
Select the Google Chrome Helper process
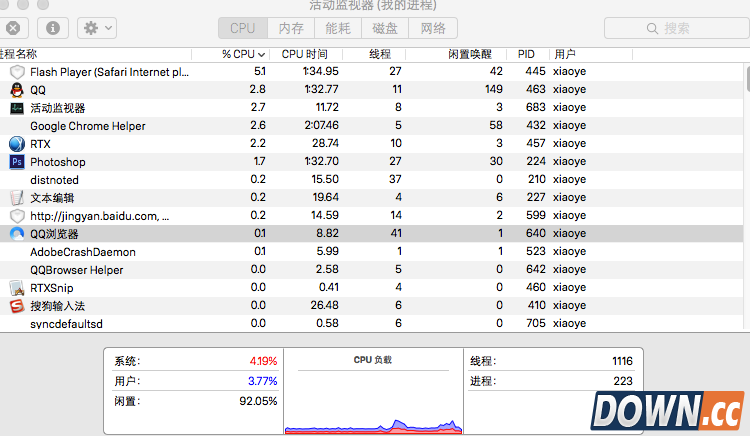(88, 126)
